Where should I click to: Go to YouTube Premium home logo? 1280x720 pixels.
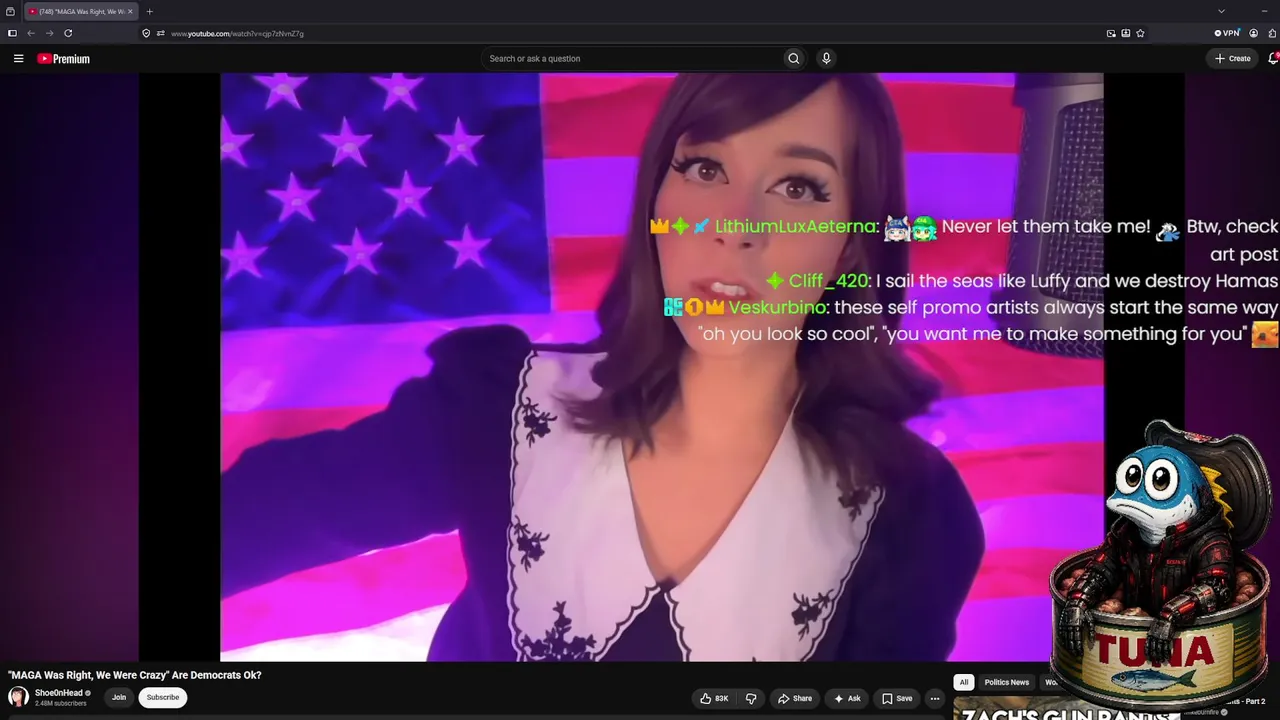click(64, 59)
